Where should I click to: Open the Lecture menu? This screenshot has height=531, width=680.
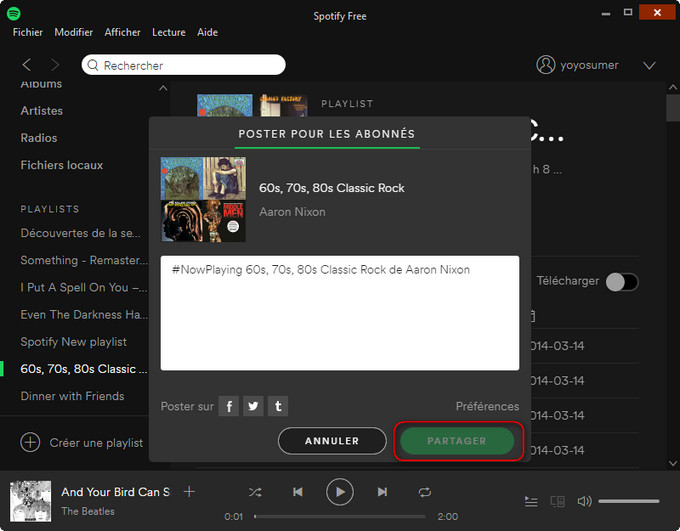168,32
